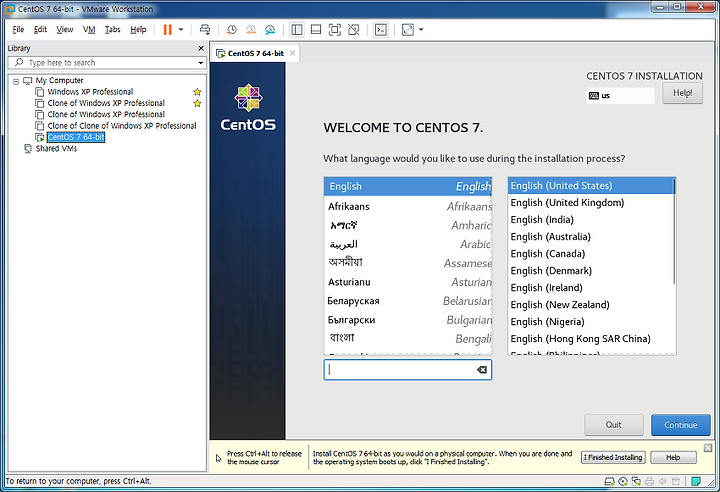Image resolution: width=720 pixels, height=492 pixels.
Task: Choose English (New Zealand) locale
Action: [x=591, y=305]
